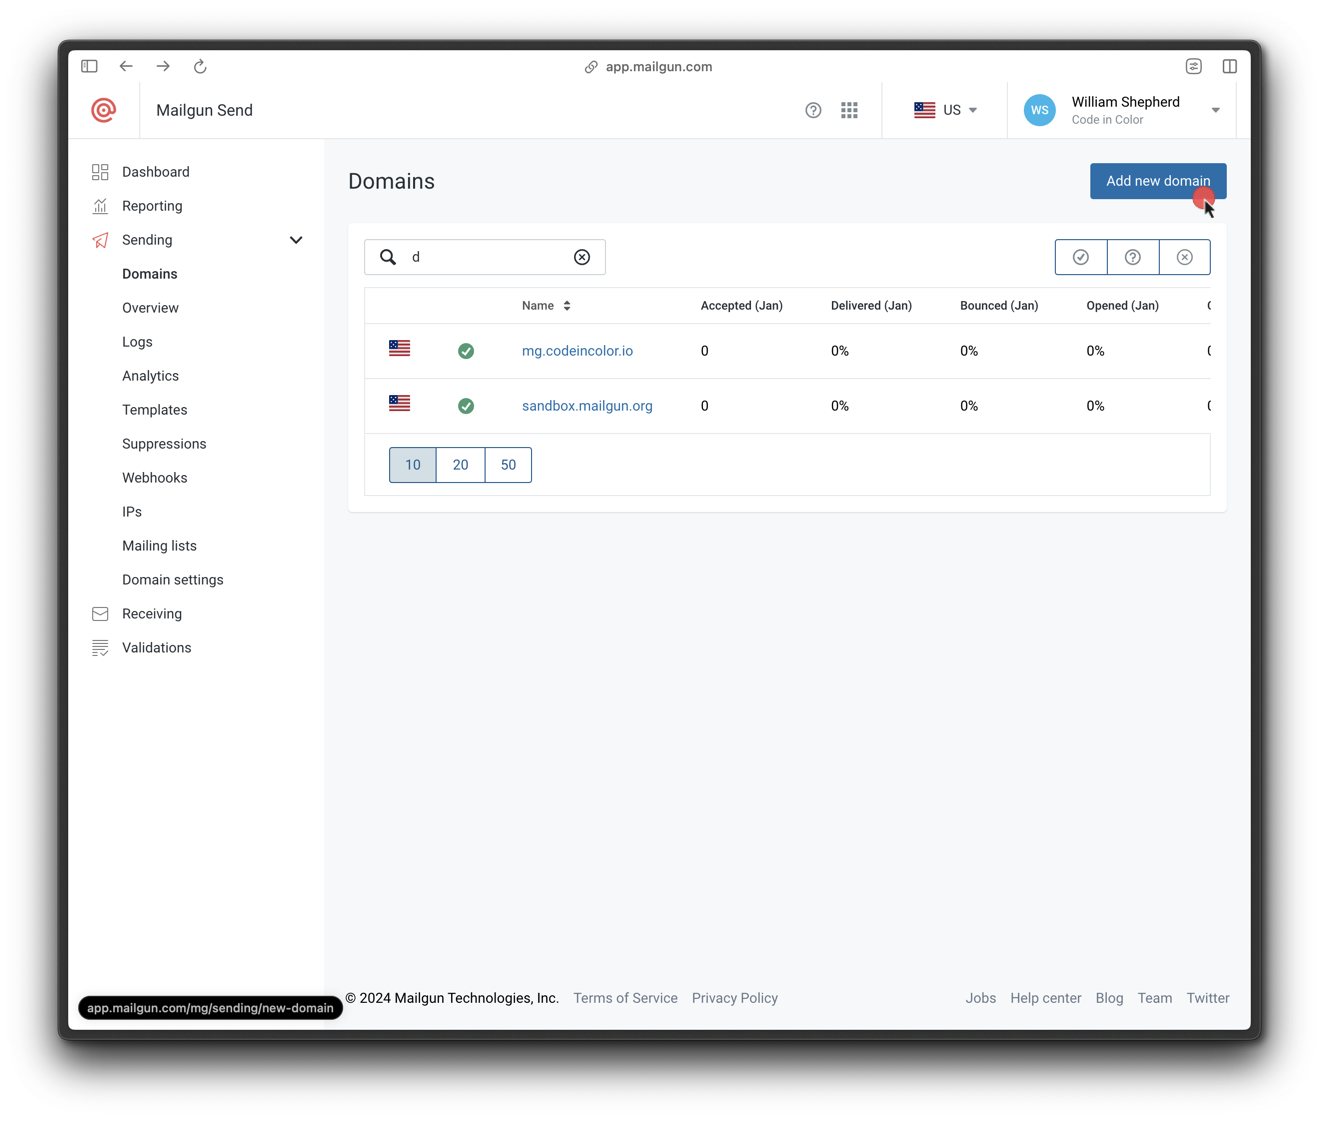1328x1124 pixels.
Task: Click the Dashboard sidebar icon
Action: pyautogui.click(x=100, y=172)
